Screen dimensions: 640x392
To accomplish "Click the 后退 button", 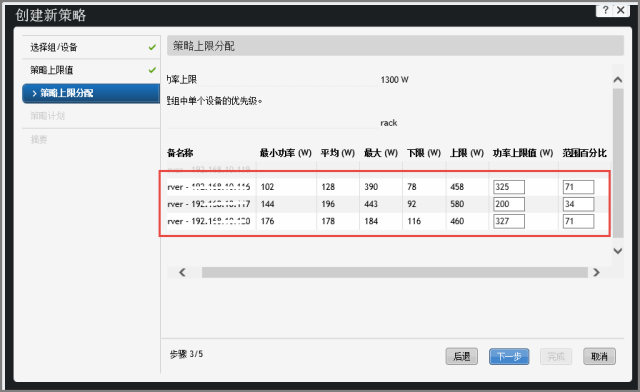I will point(462,356).
